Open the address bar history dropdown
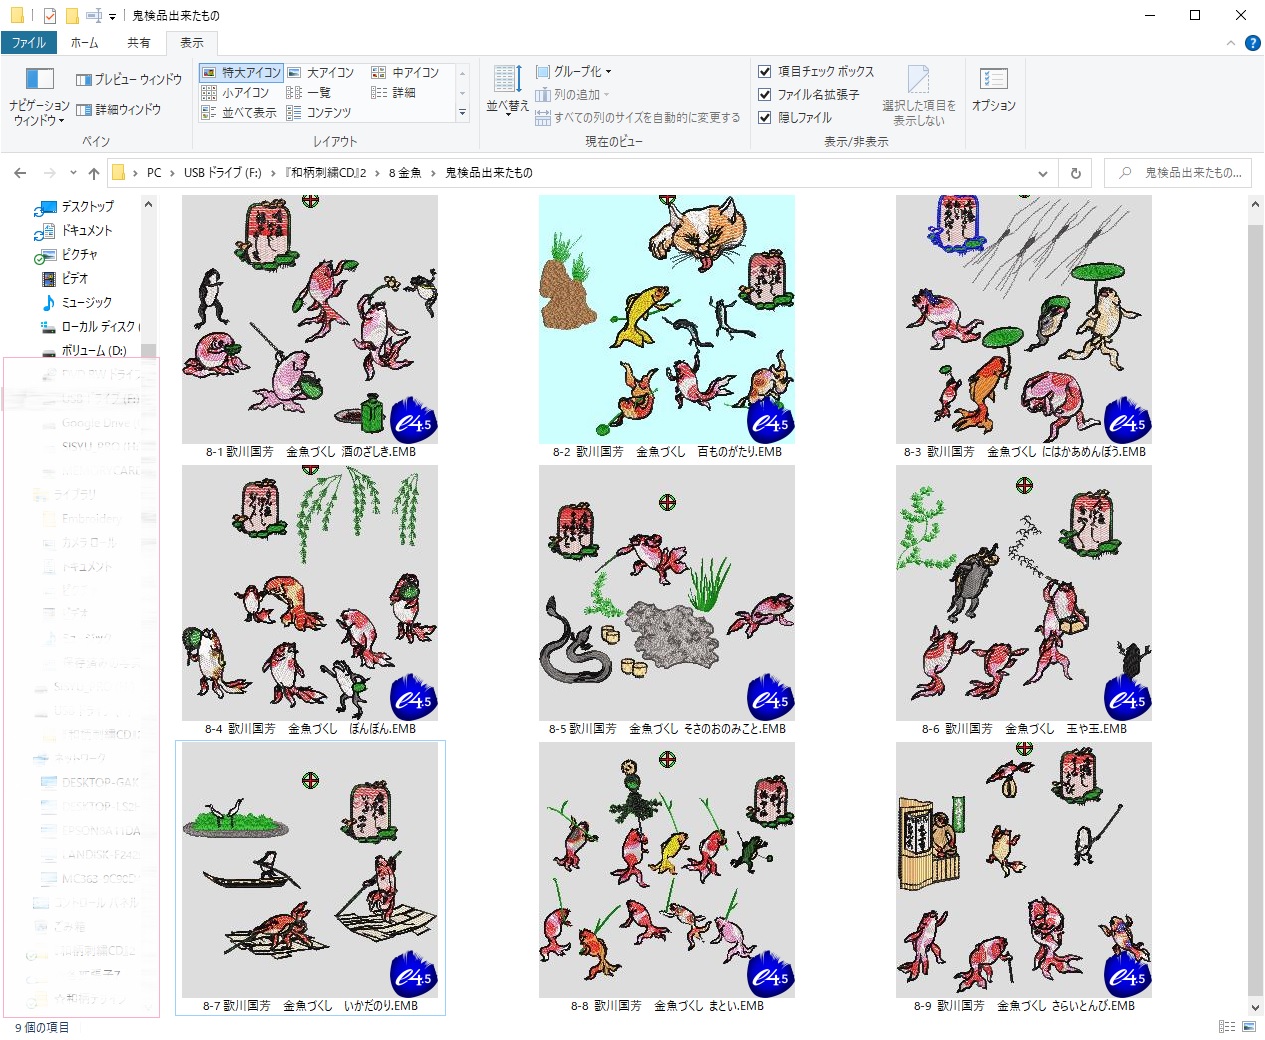1265x1040 pixels. tap(1043, 173)
